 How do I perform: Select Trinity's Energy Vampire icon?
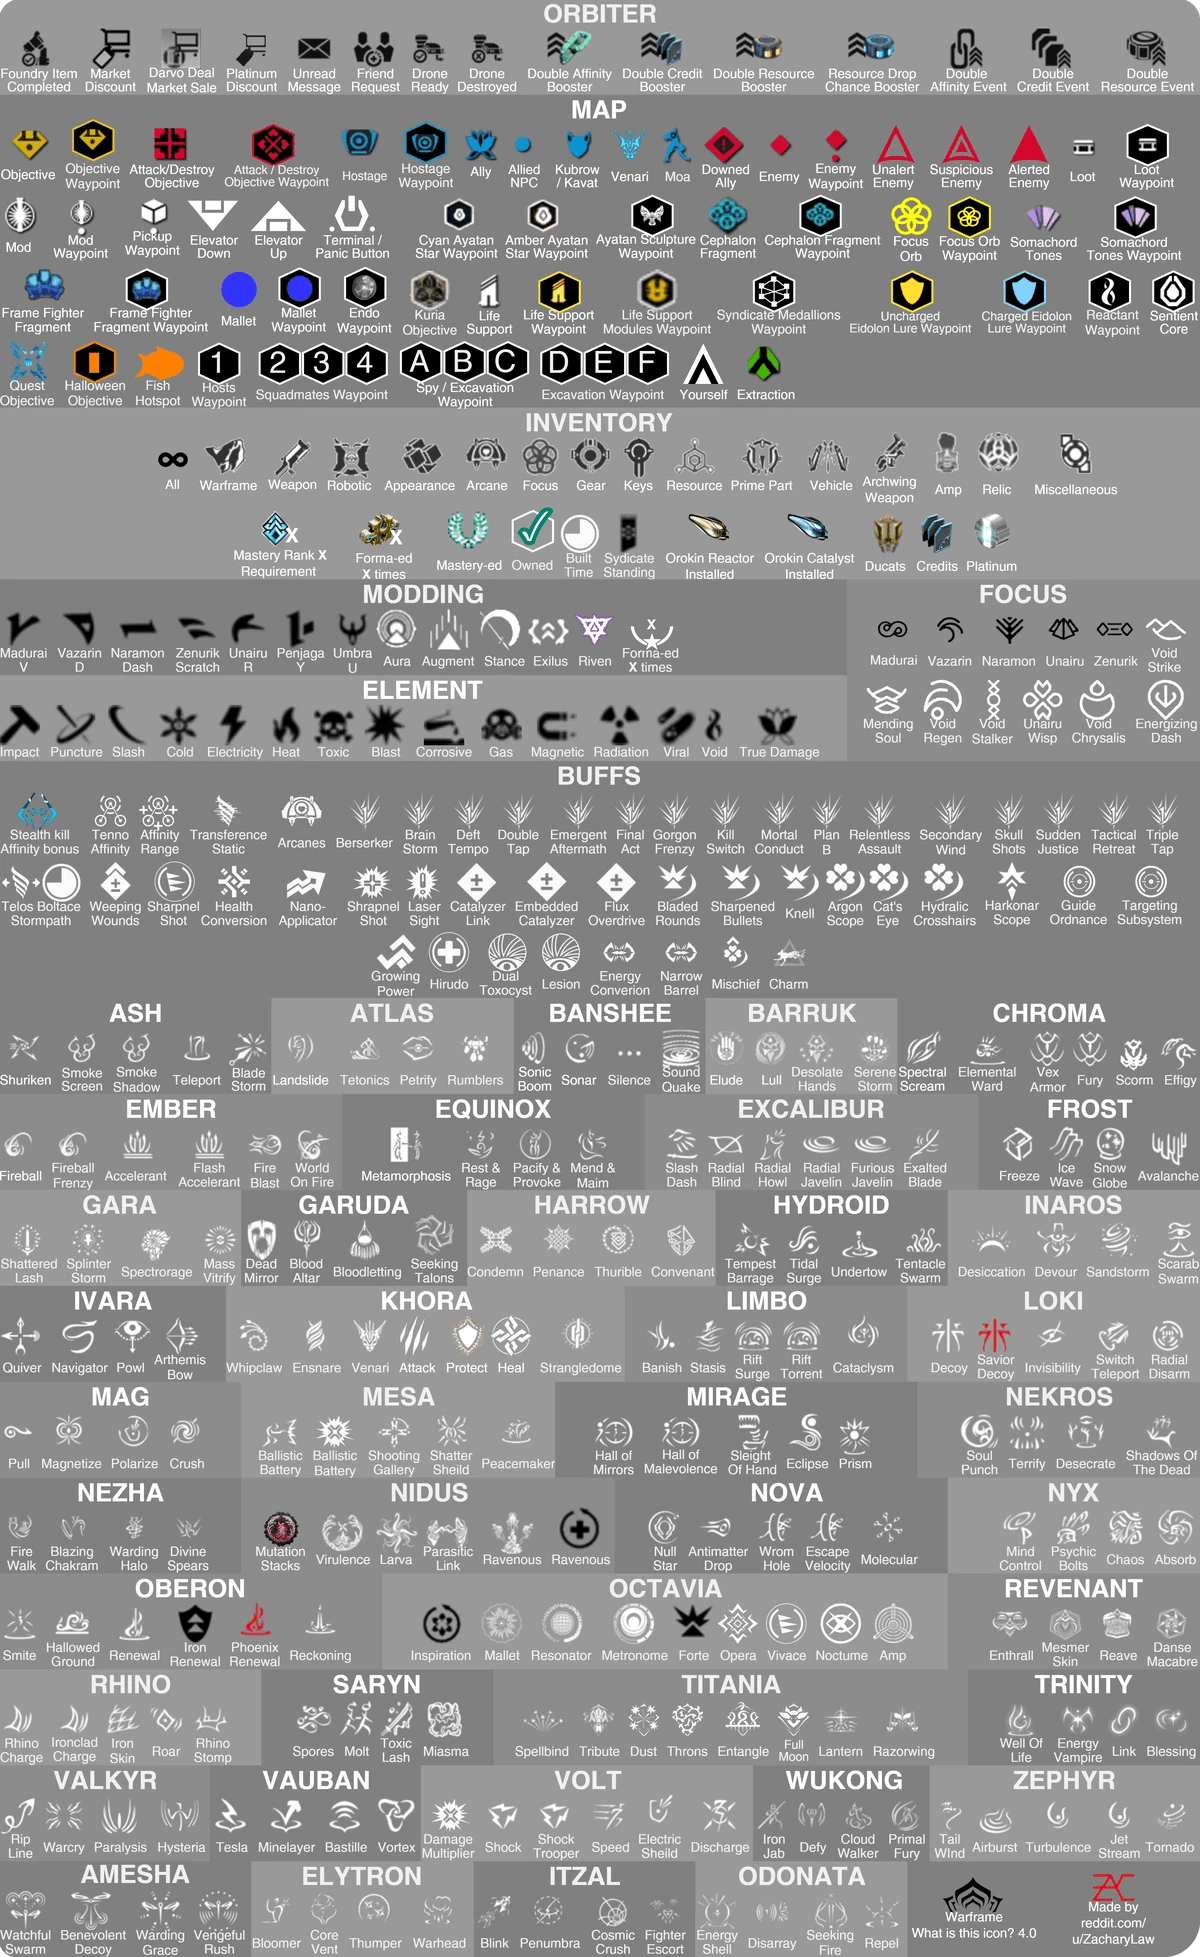[1077, 1719]
